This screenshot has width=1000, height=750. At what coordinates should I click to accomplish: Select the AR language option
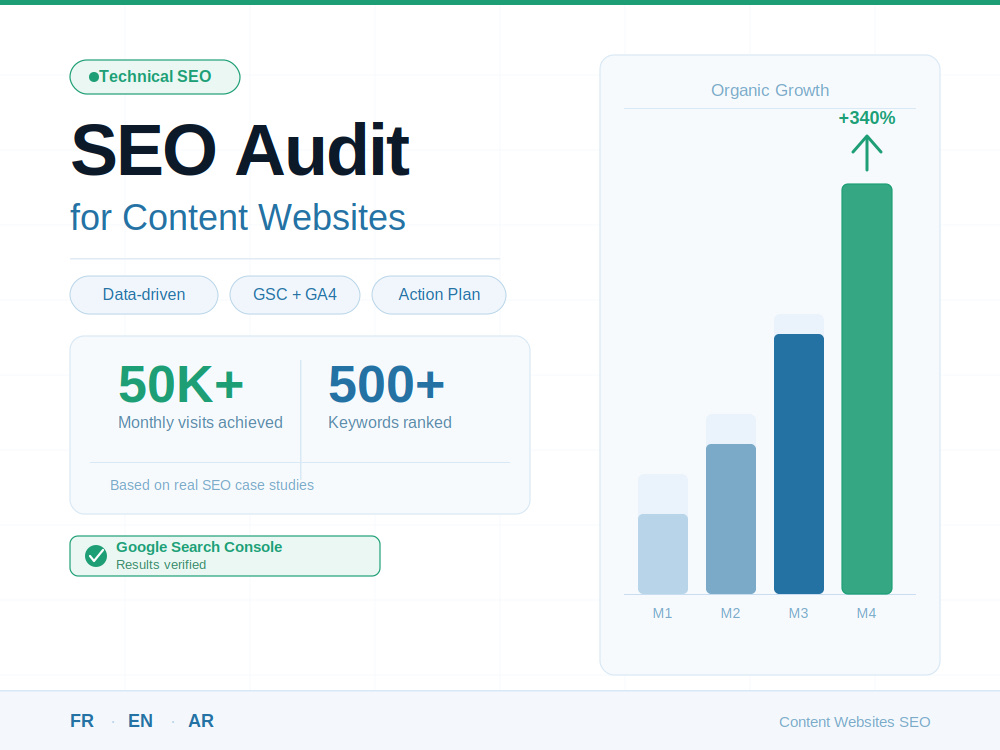click(201, 721)
